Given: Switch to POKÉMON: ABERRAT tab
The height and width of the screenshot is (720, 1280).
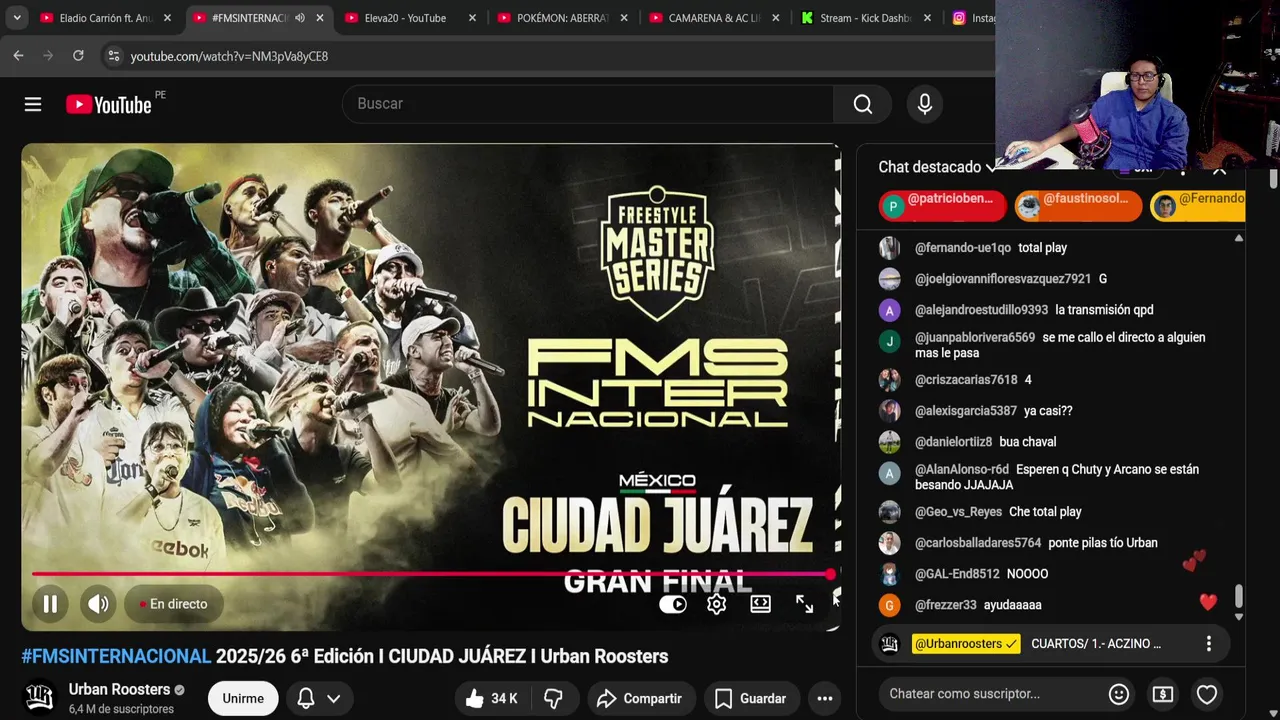Looking at the screenshot, I should (562, 18).
